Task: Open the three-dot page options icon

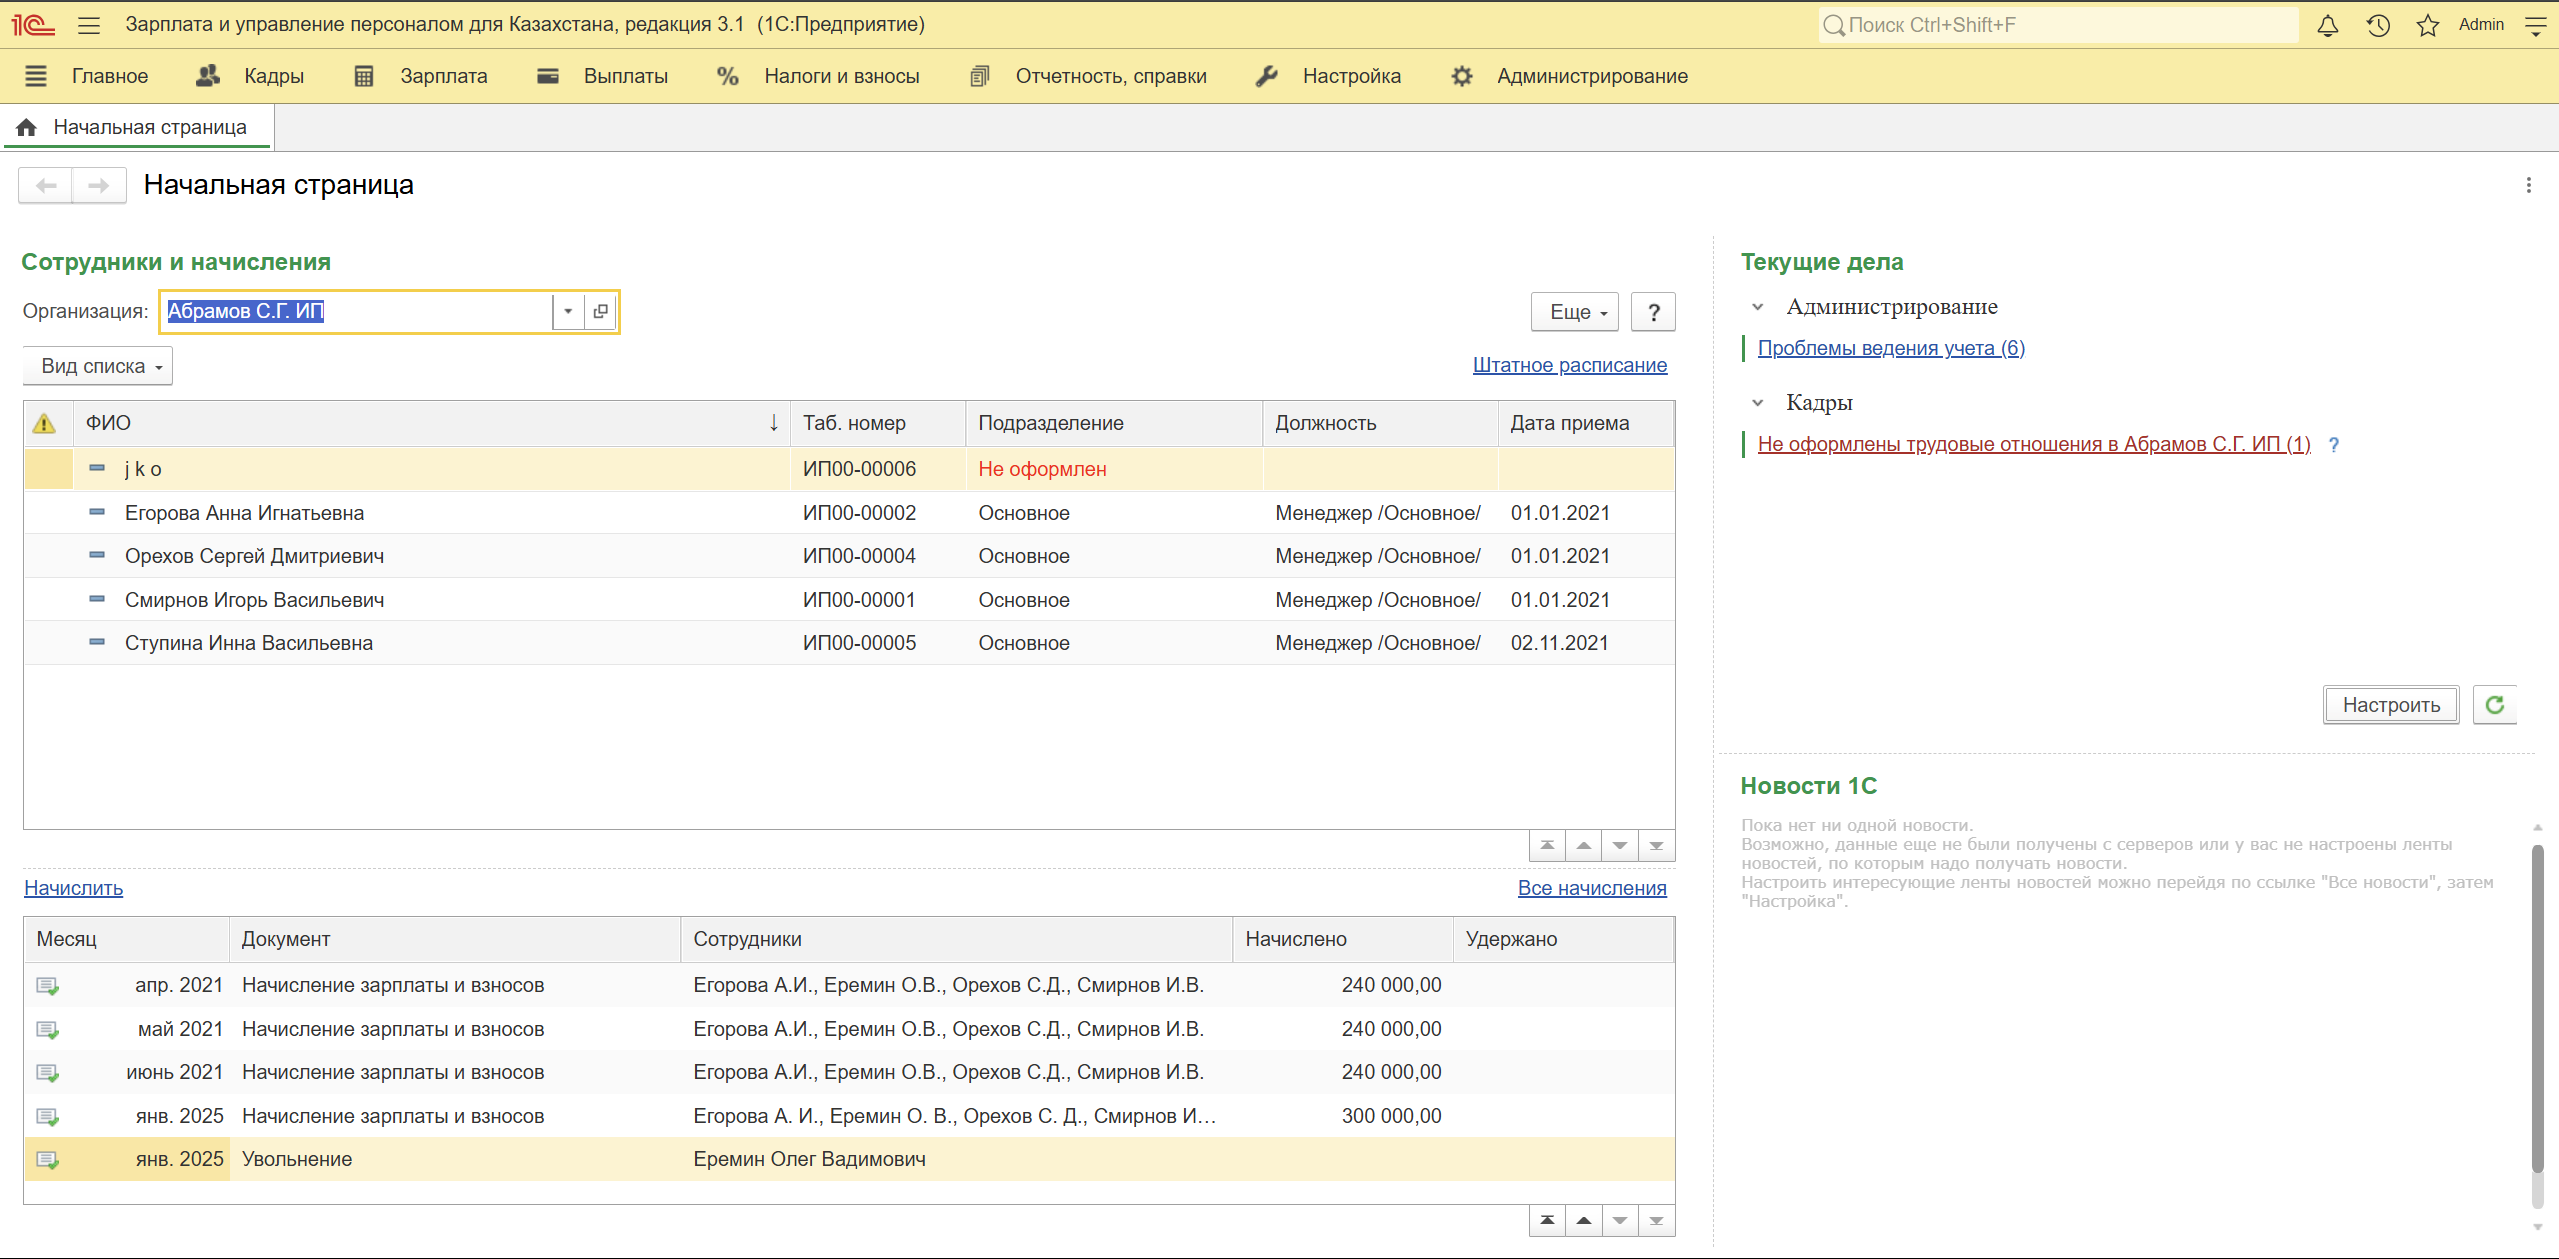Action: coord(2529,185)
